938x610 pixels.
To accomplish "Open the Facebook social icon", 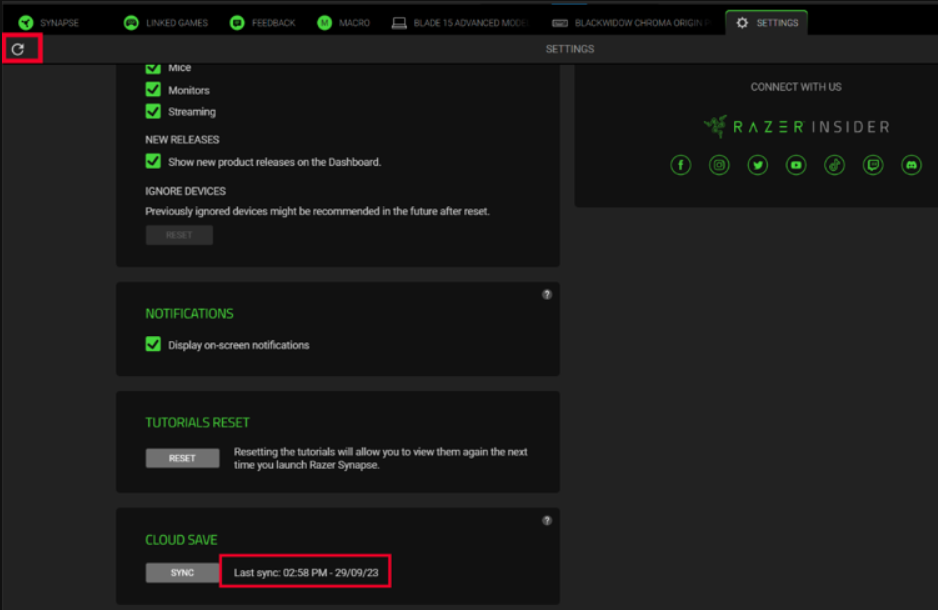I will [x=680, y=164].
